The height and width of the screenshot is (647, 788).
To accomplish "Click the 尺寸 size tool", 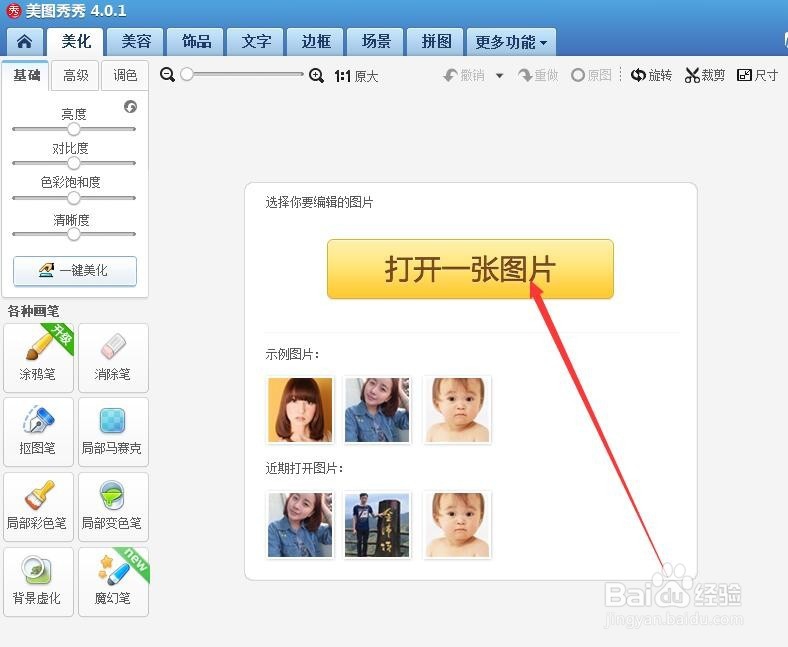I will 757,75.
